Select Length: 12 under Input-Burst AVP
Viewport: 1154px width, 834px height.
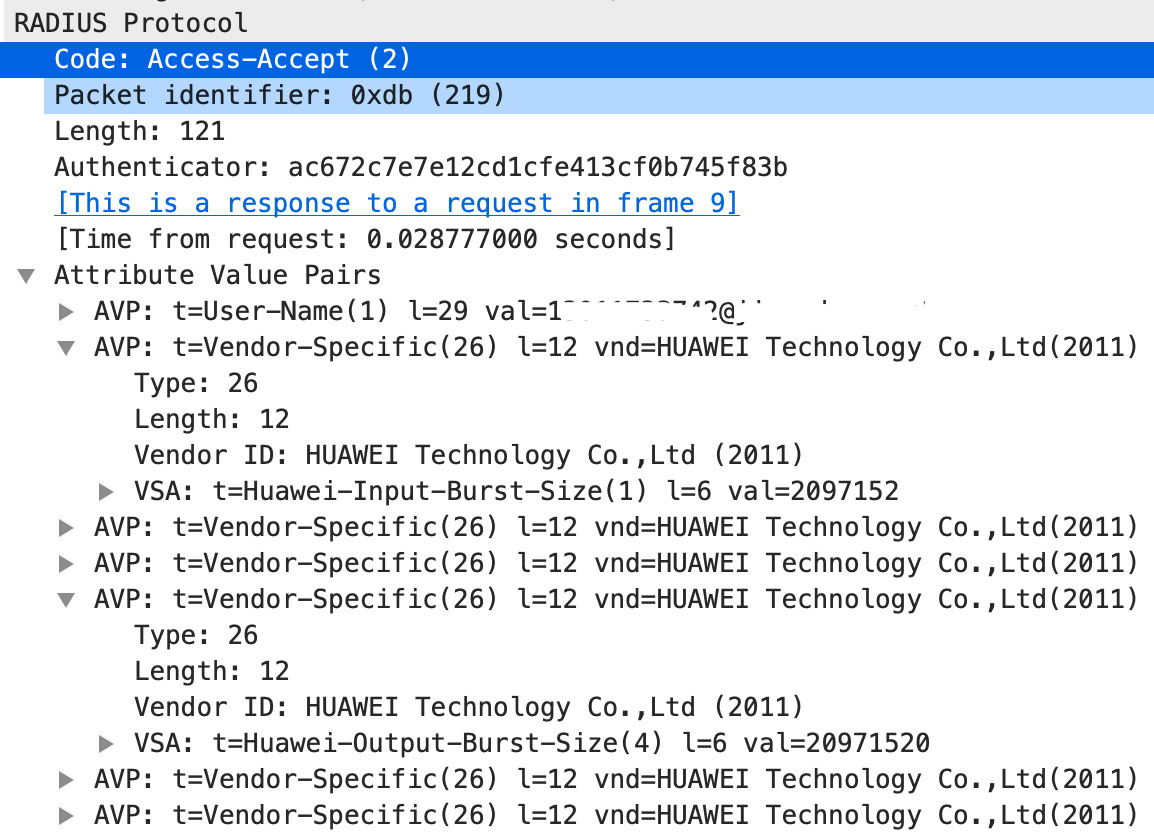coord(212,420)
